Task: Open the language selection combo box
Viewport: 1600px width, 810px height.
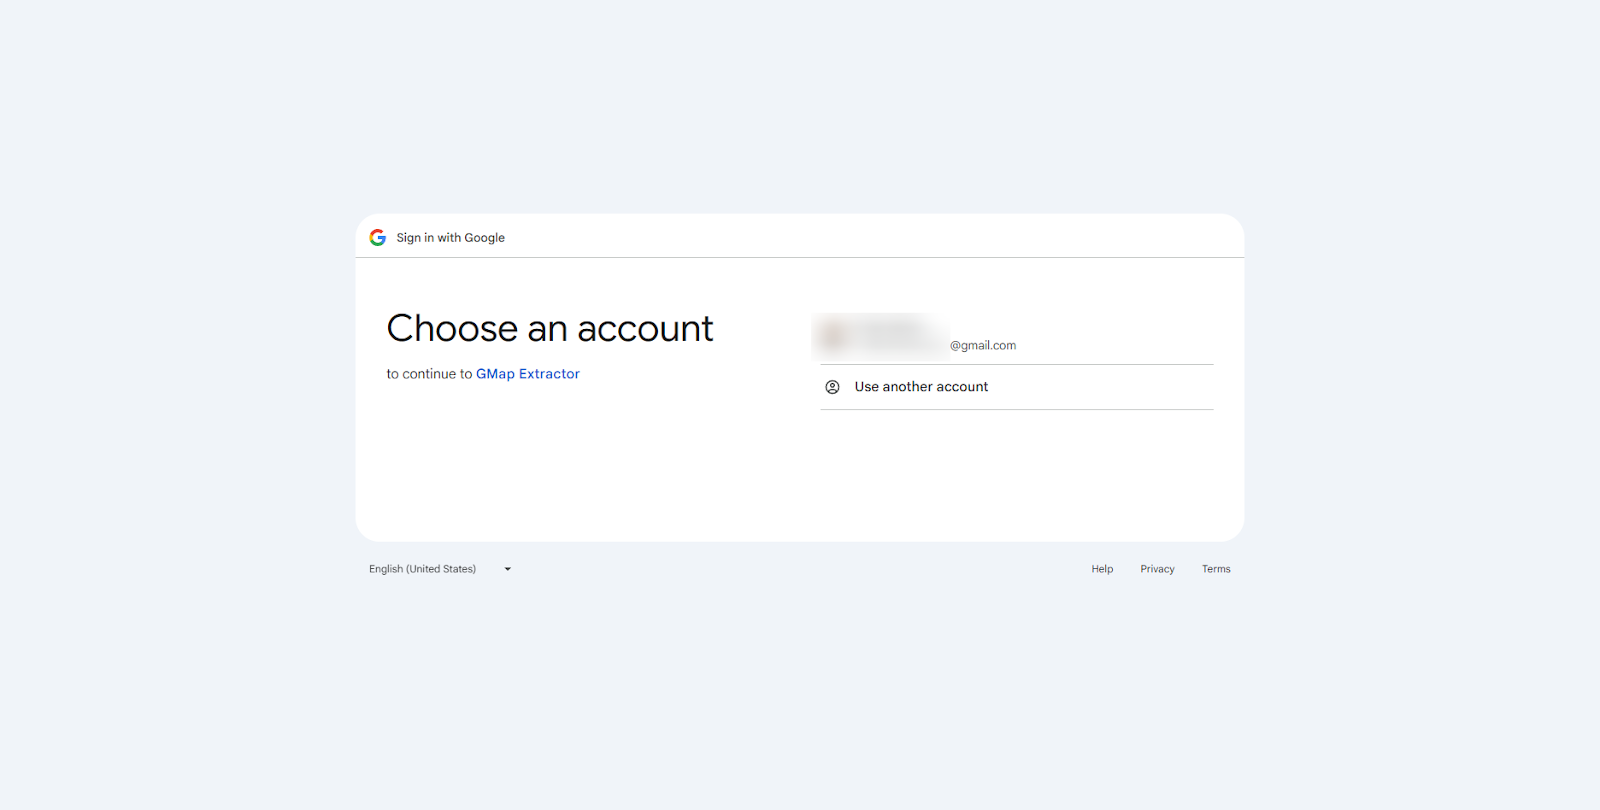Action: [440, 568]
